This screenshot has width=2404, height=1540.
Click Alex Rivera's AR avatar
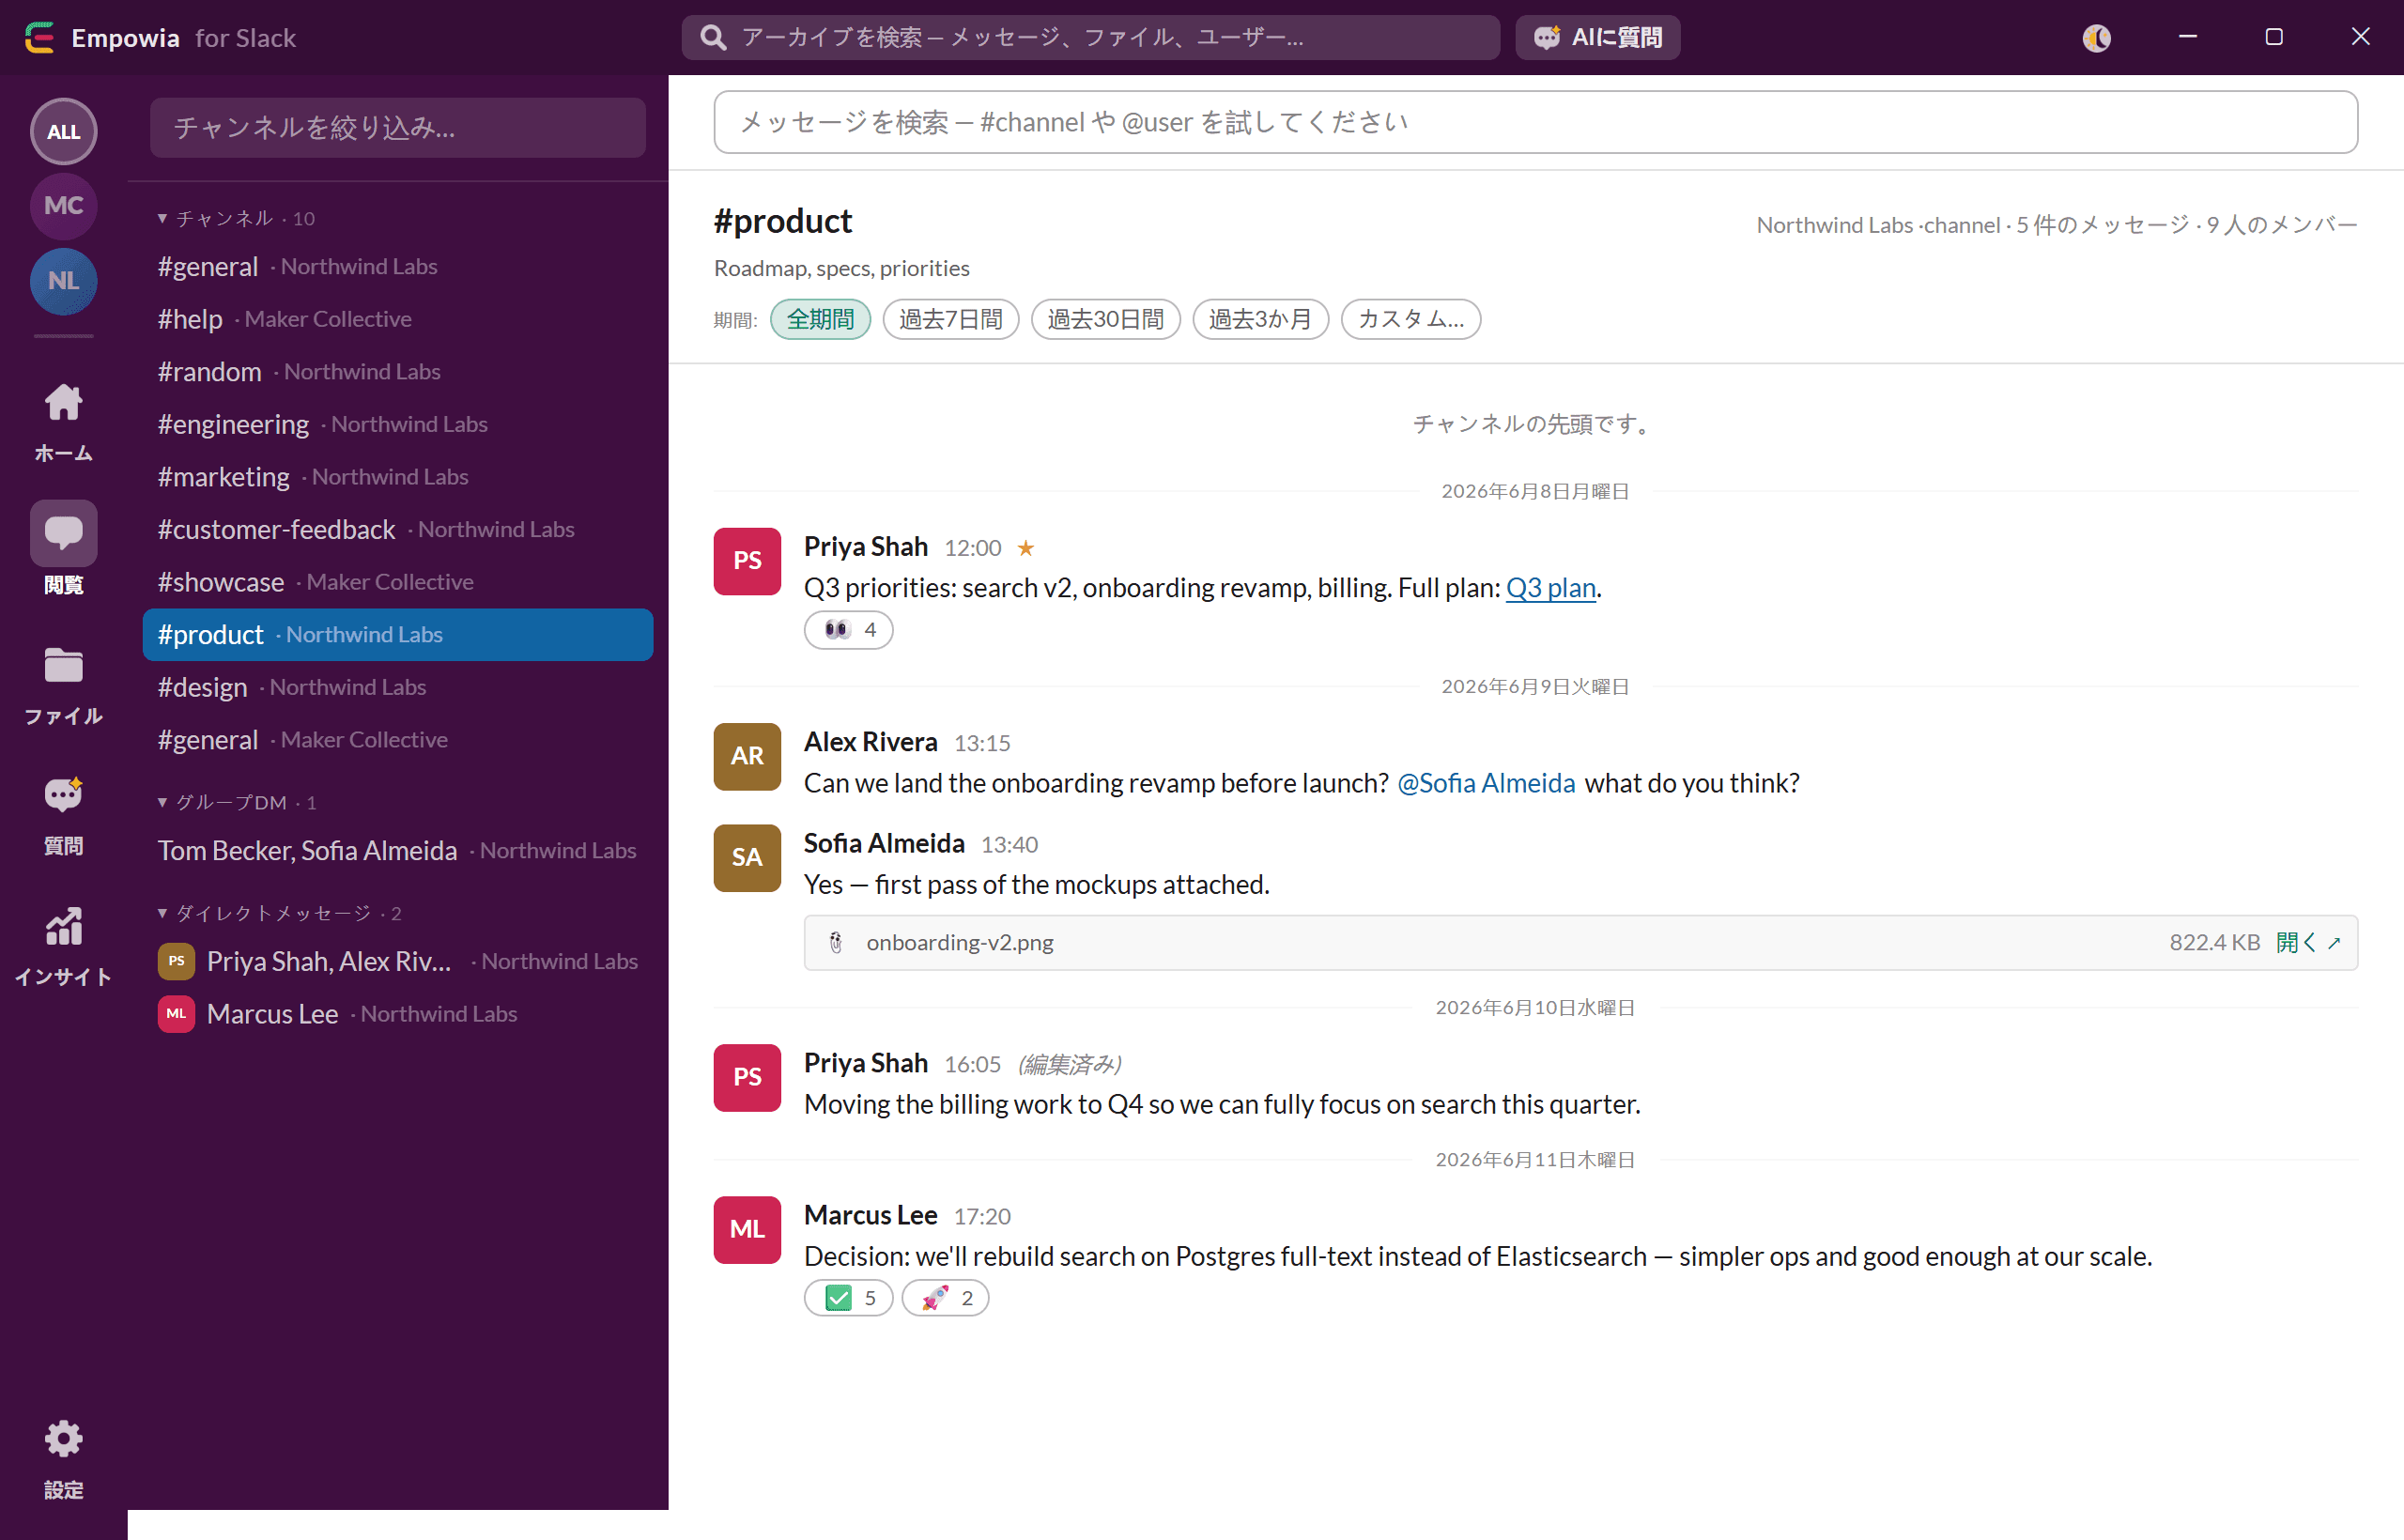[747, 757]
